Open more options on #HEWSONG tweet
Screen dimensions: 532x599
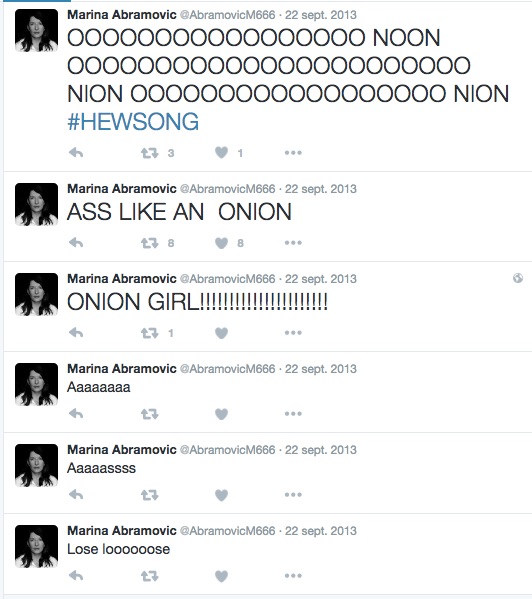pos(293,153)
